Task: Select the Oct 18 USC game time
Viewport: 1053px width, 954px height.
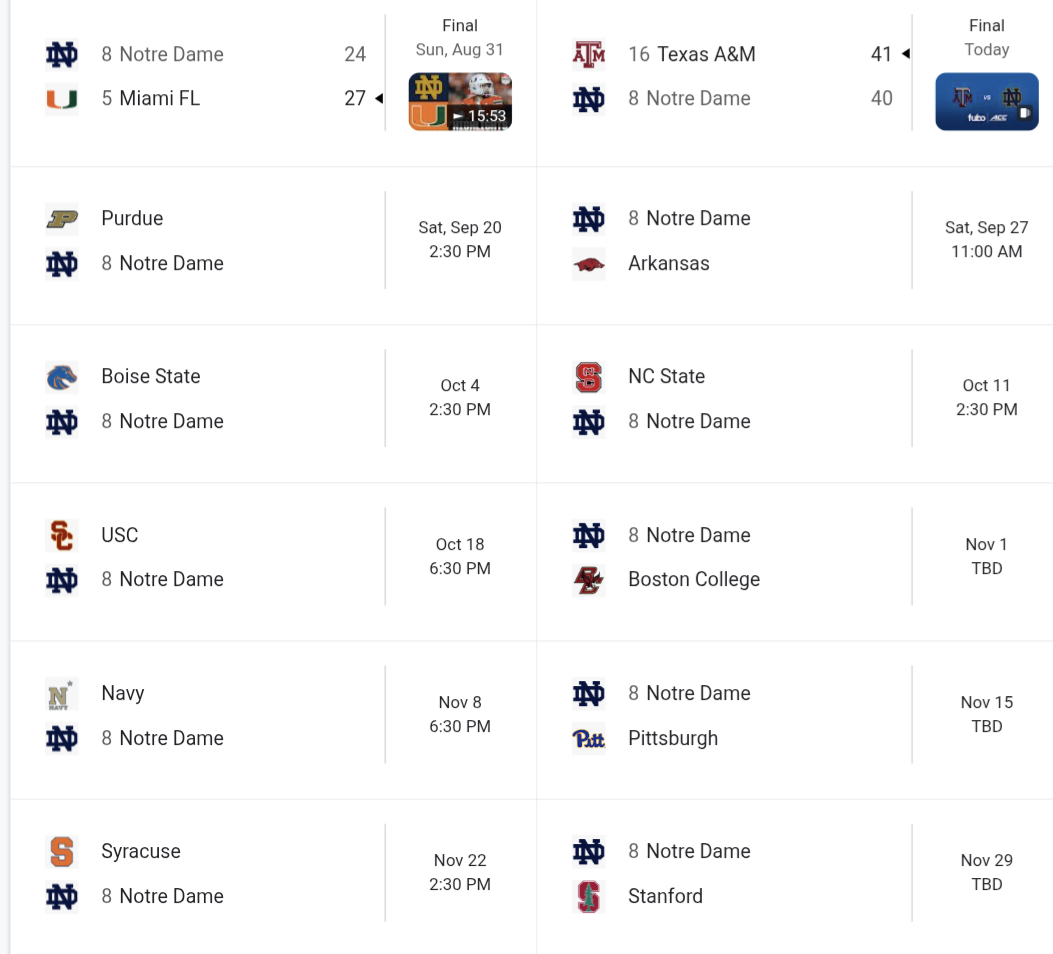Action: [x=460, y=568]
